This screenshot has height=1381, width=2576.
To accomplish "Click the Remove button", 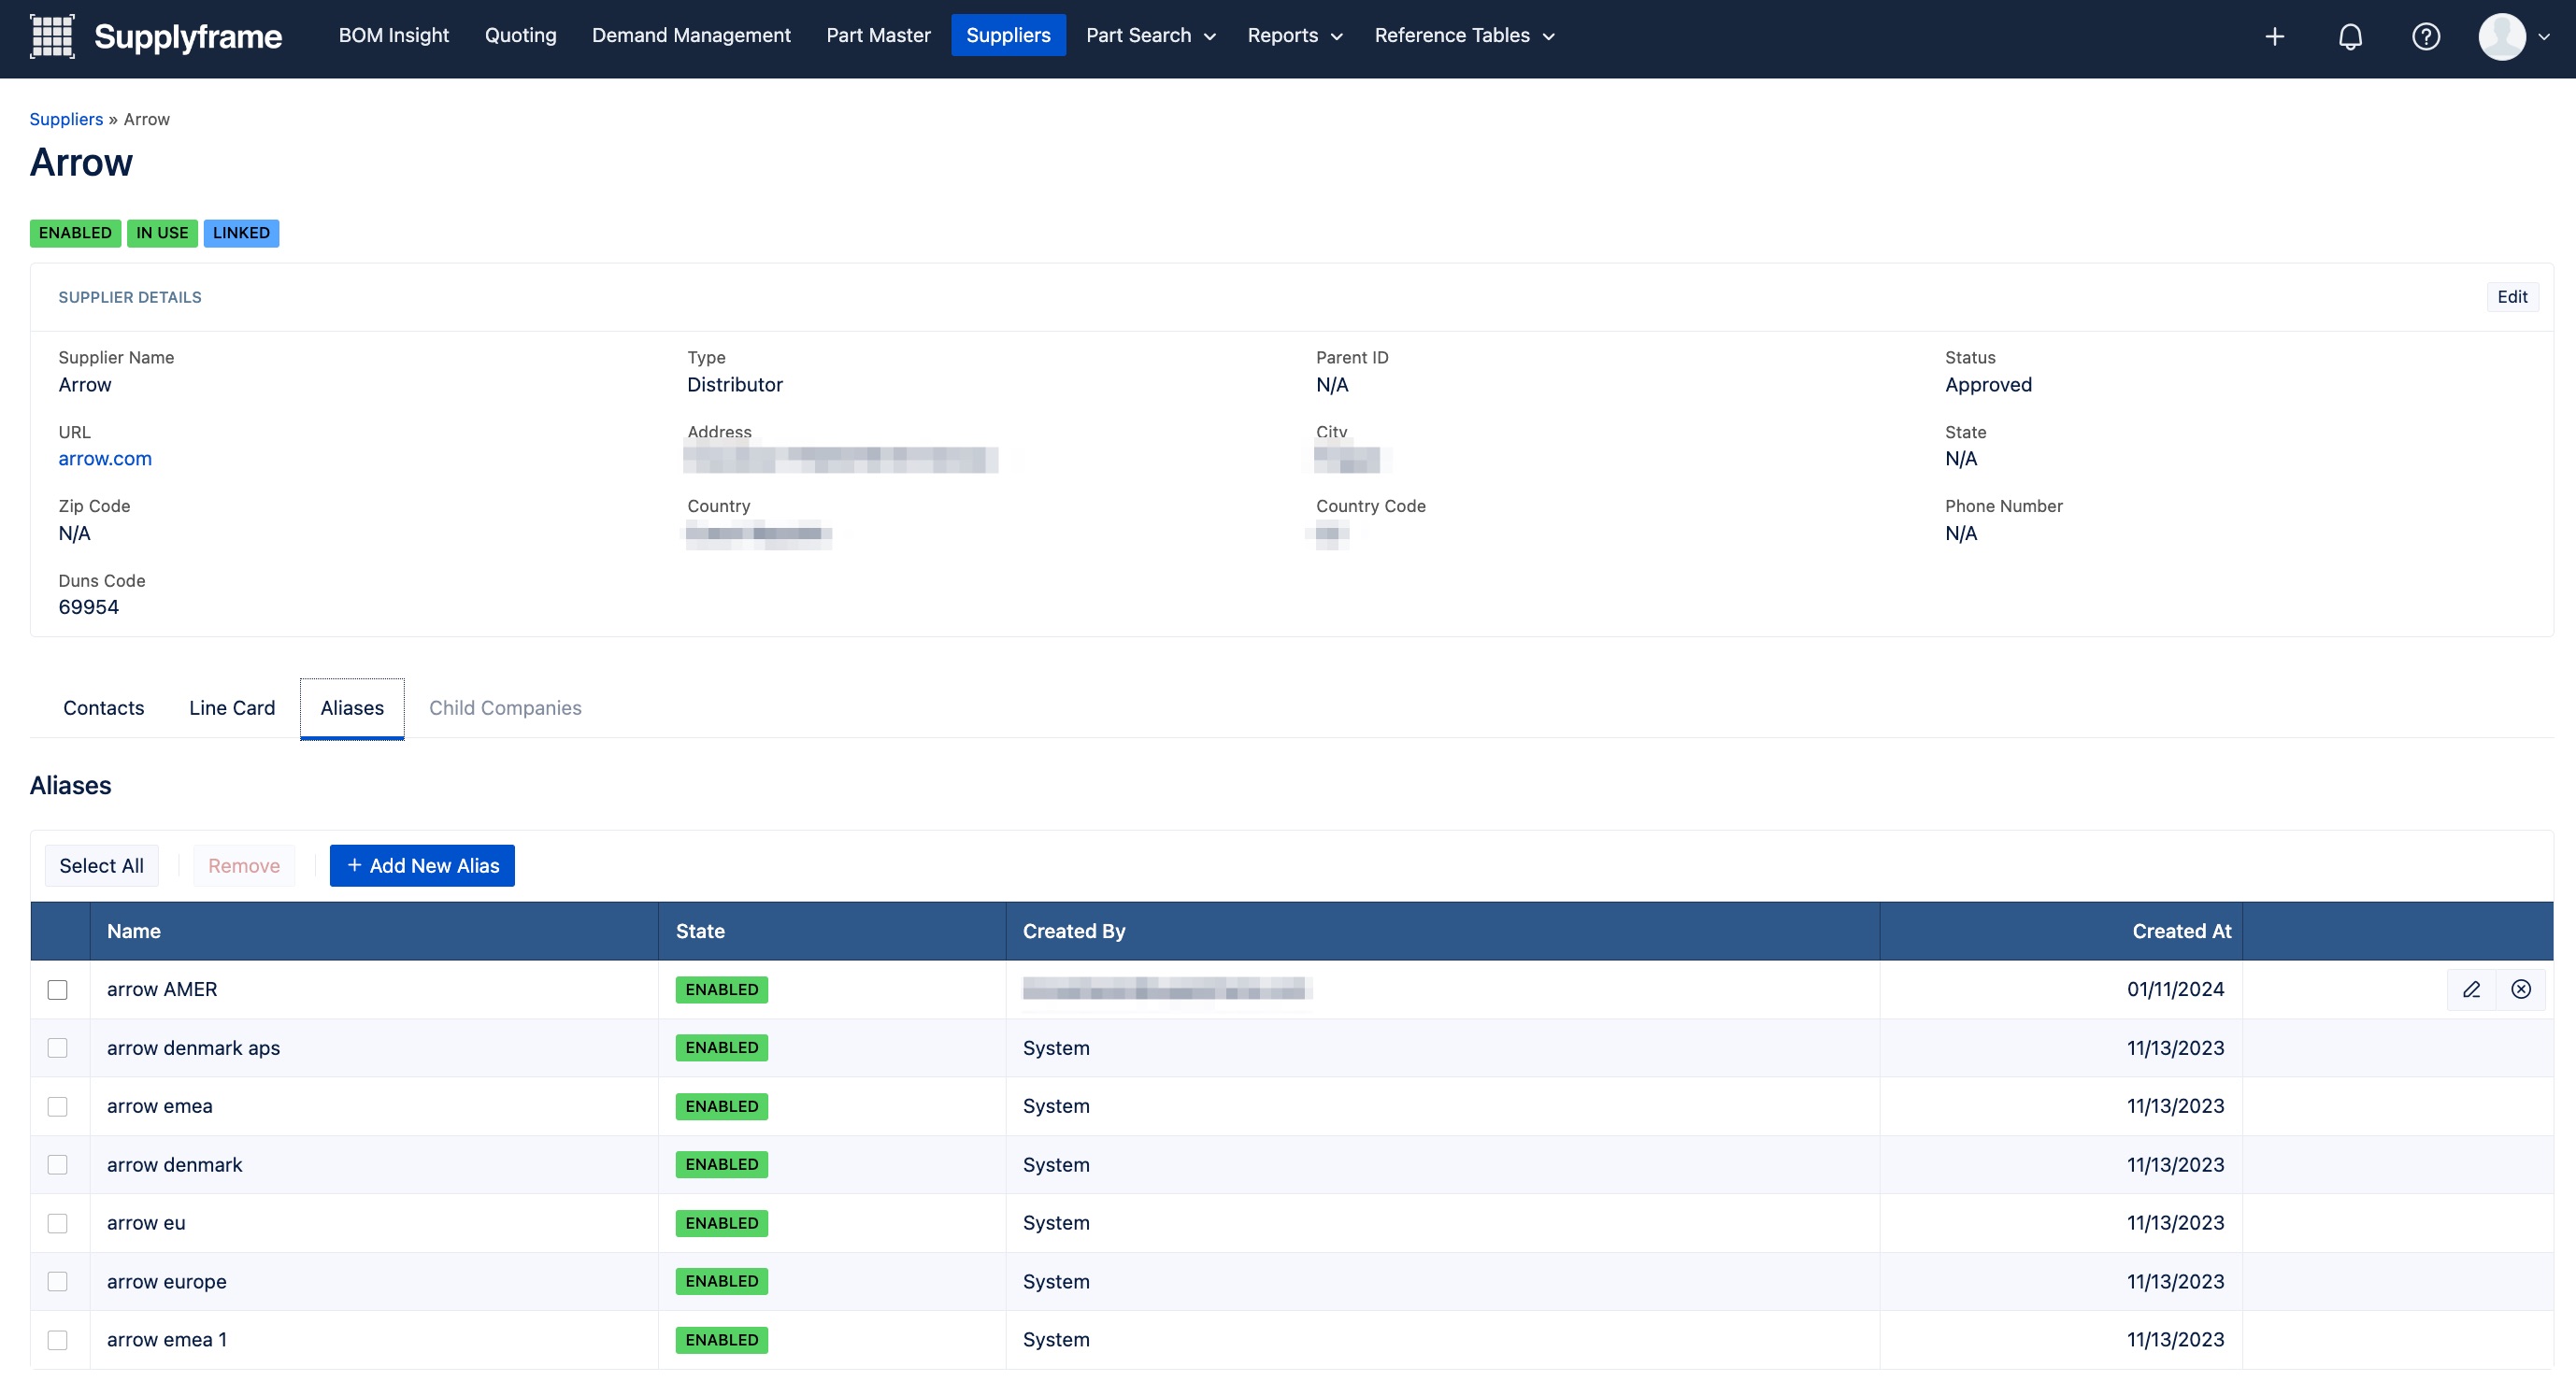I will click(244, 866).
